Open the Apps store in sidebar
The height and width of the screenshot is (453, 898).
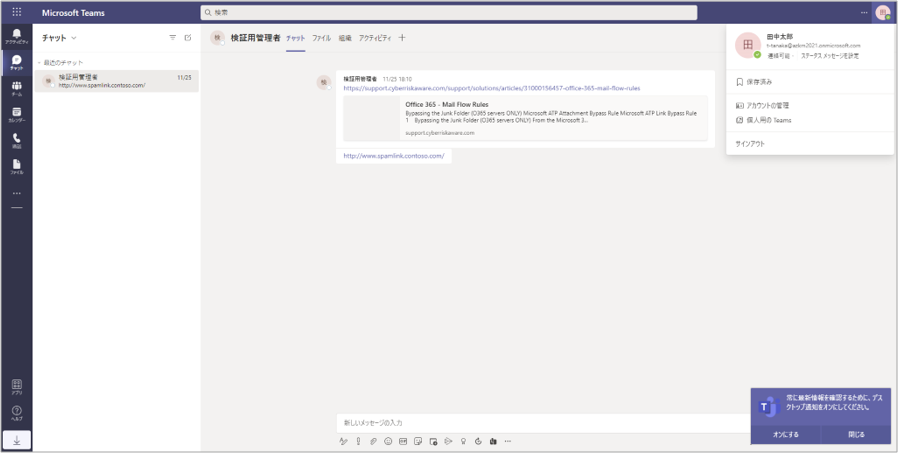17,387
